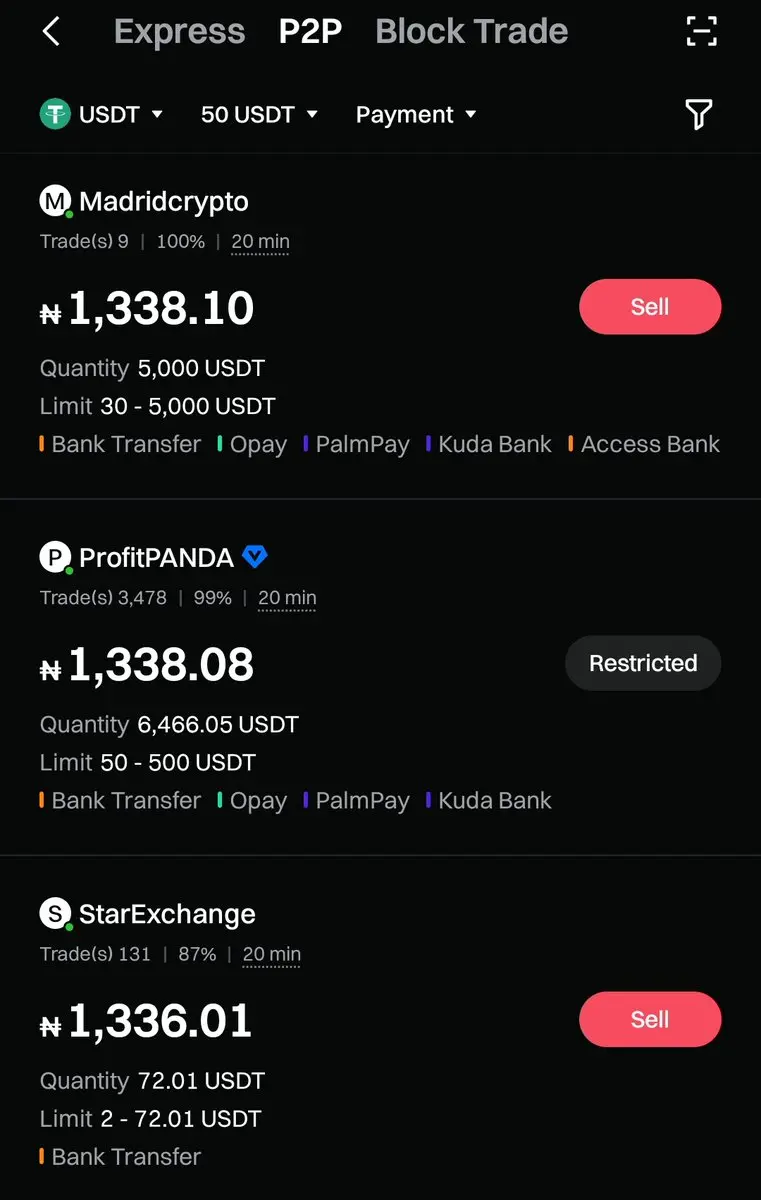
Task: Tap ProfitPANDA's blue verified diamond badge
Action: click(255, 557)
